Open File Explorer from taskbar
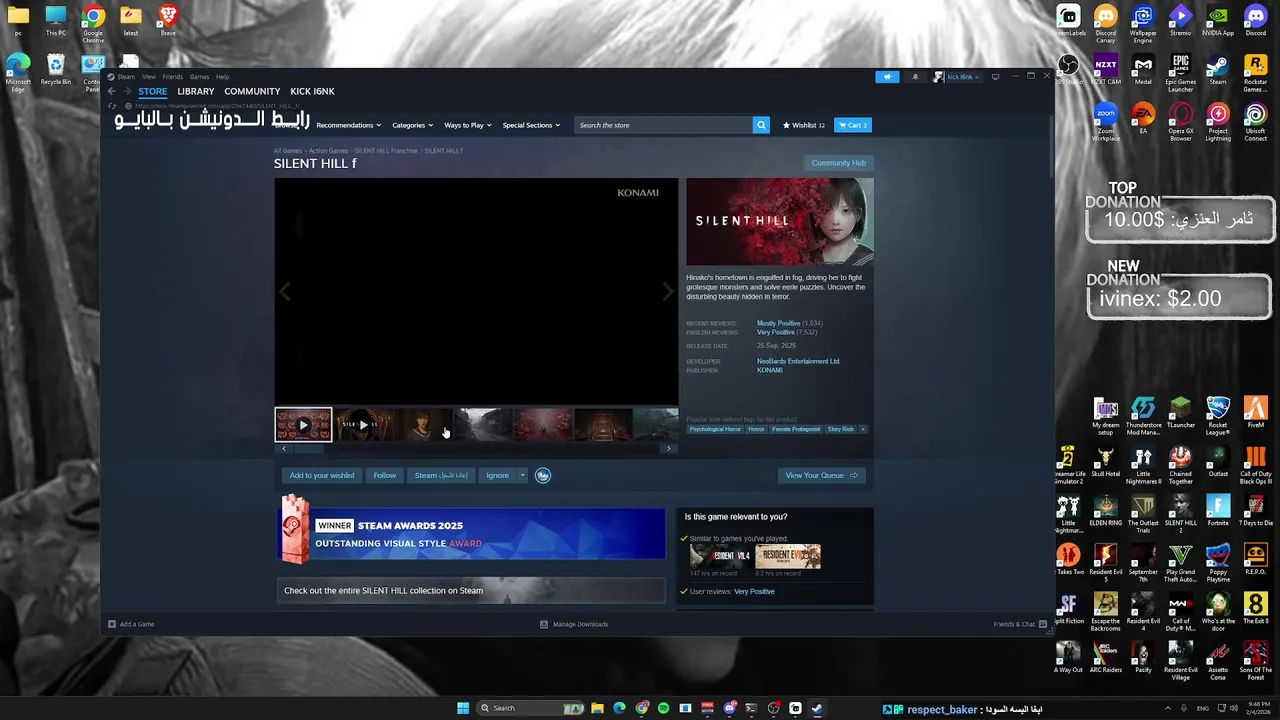 [597, 708]
